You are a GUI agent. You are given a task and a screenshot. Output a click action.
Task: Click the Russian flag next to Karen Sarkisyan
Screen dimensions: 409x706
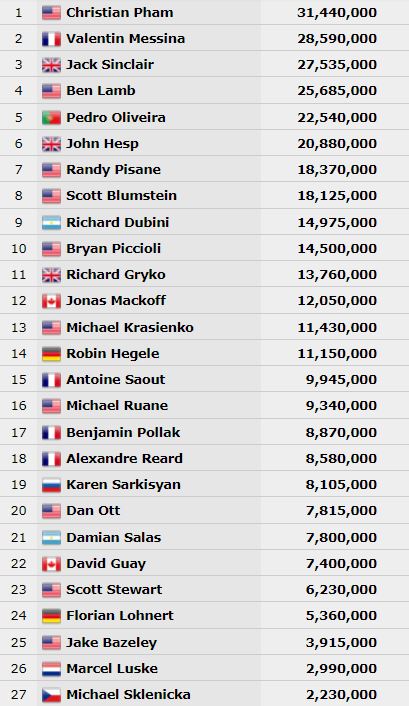pyautogui.click(x=51, y=484)
